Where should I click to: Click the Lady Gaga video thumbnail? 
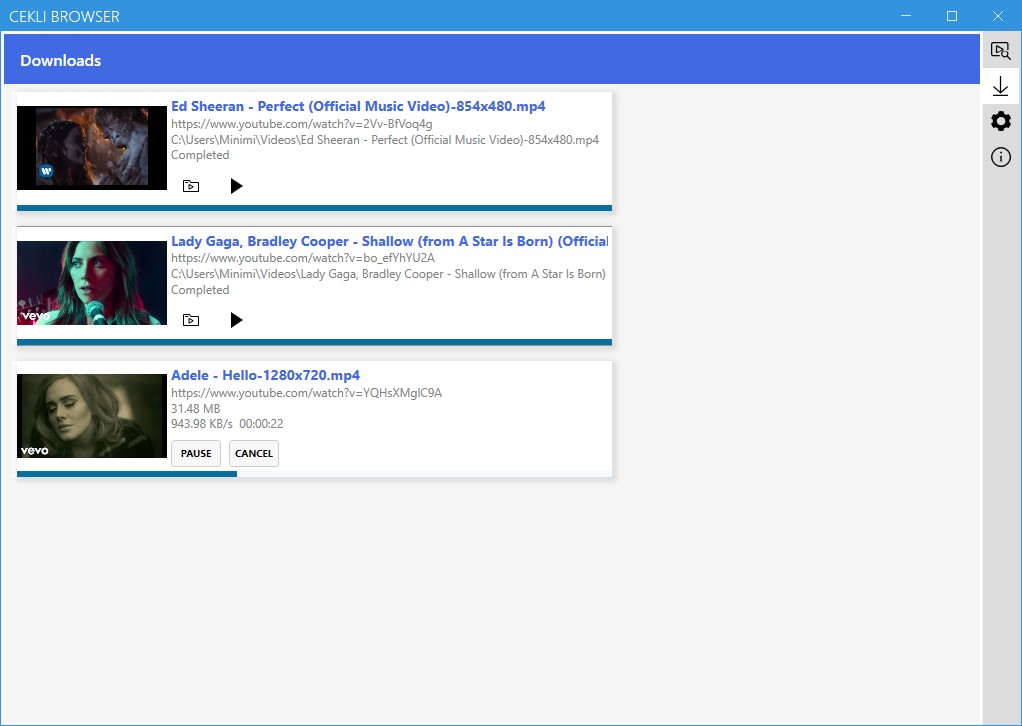pyautogui.click(x=92, y=283)
